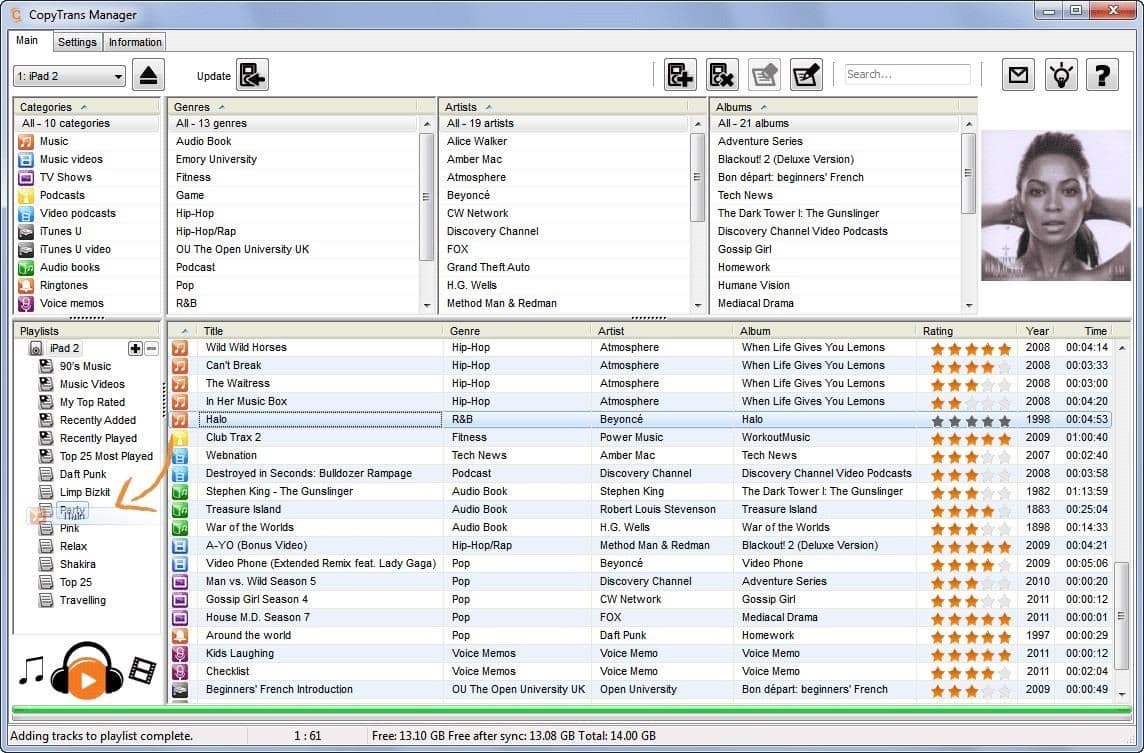Open the Information tab
This screenshot has height=753, width=1144.
pos(135,42)
